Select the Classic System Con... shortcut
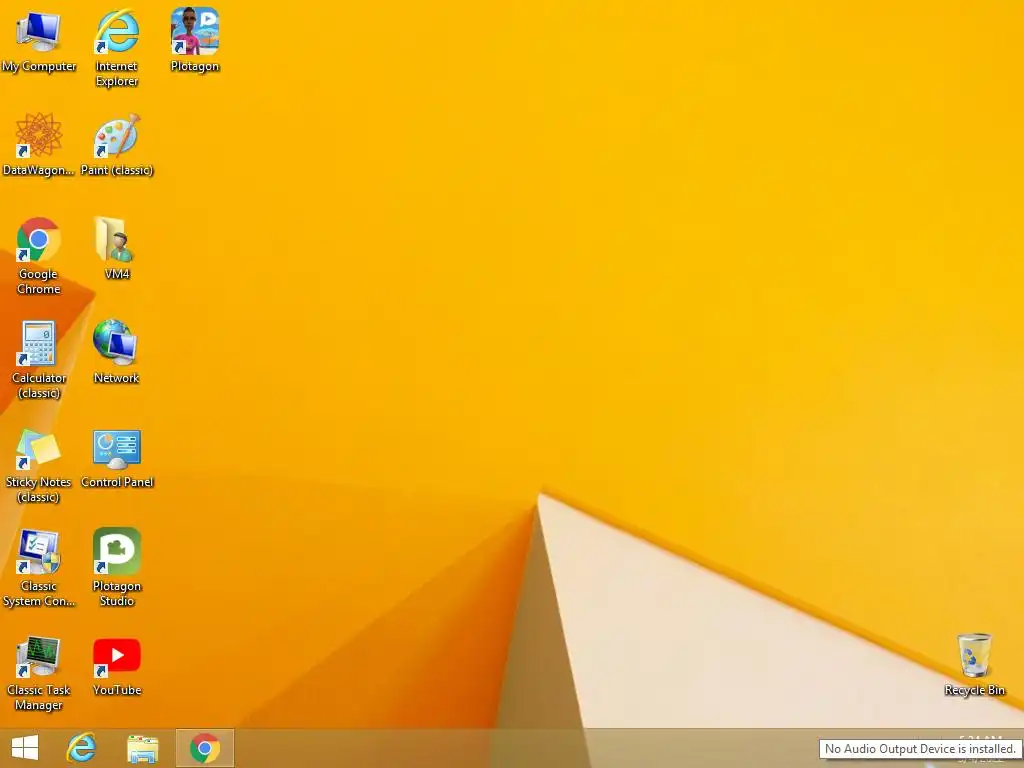This screenshot has height=768, width=1024. pos(39,568)
